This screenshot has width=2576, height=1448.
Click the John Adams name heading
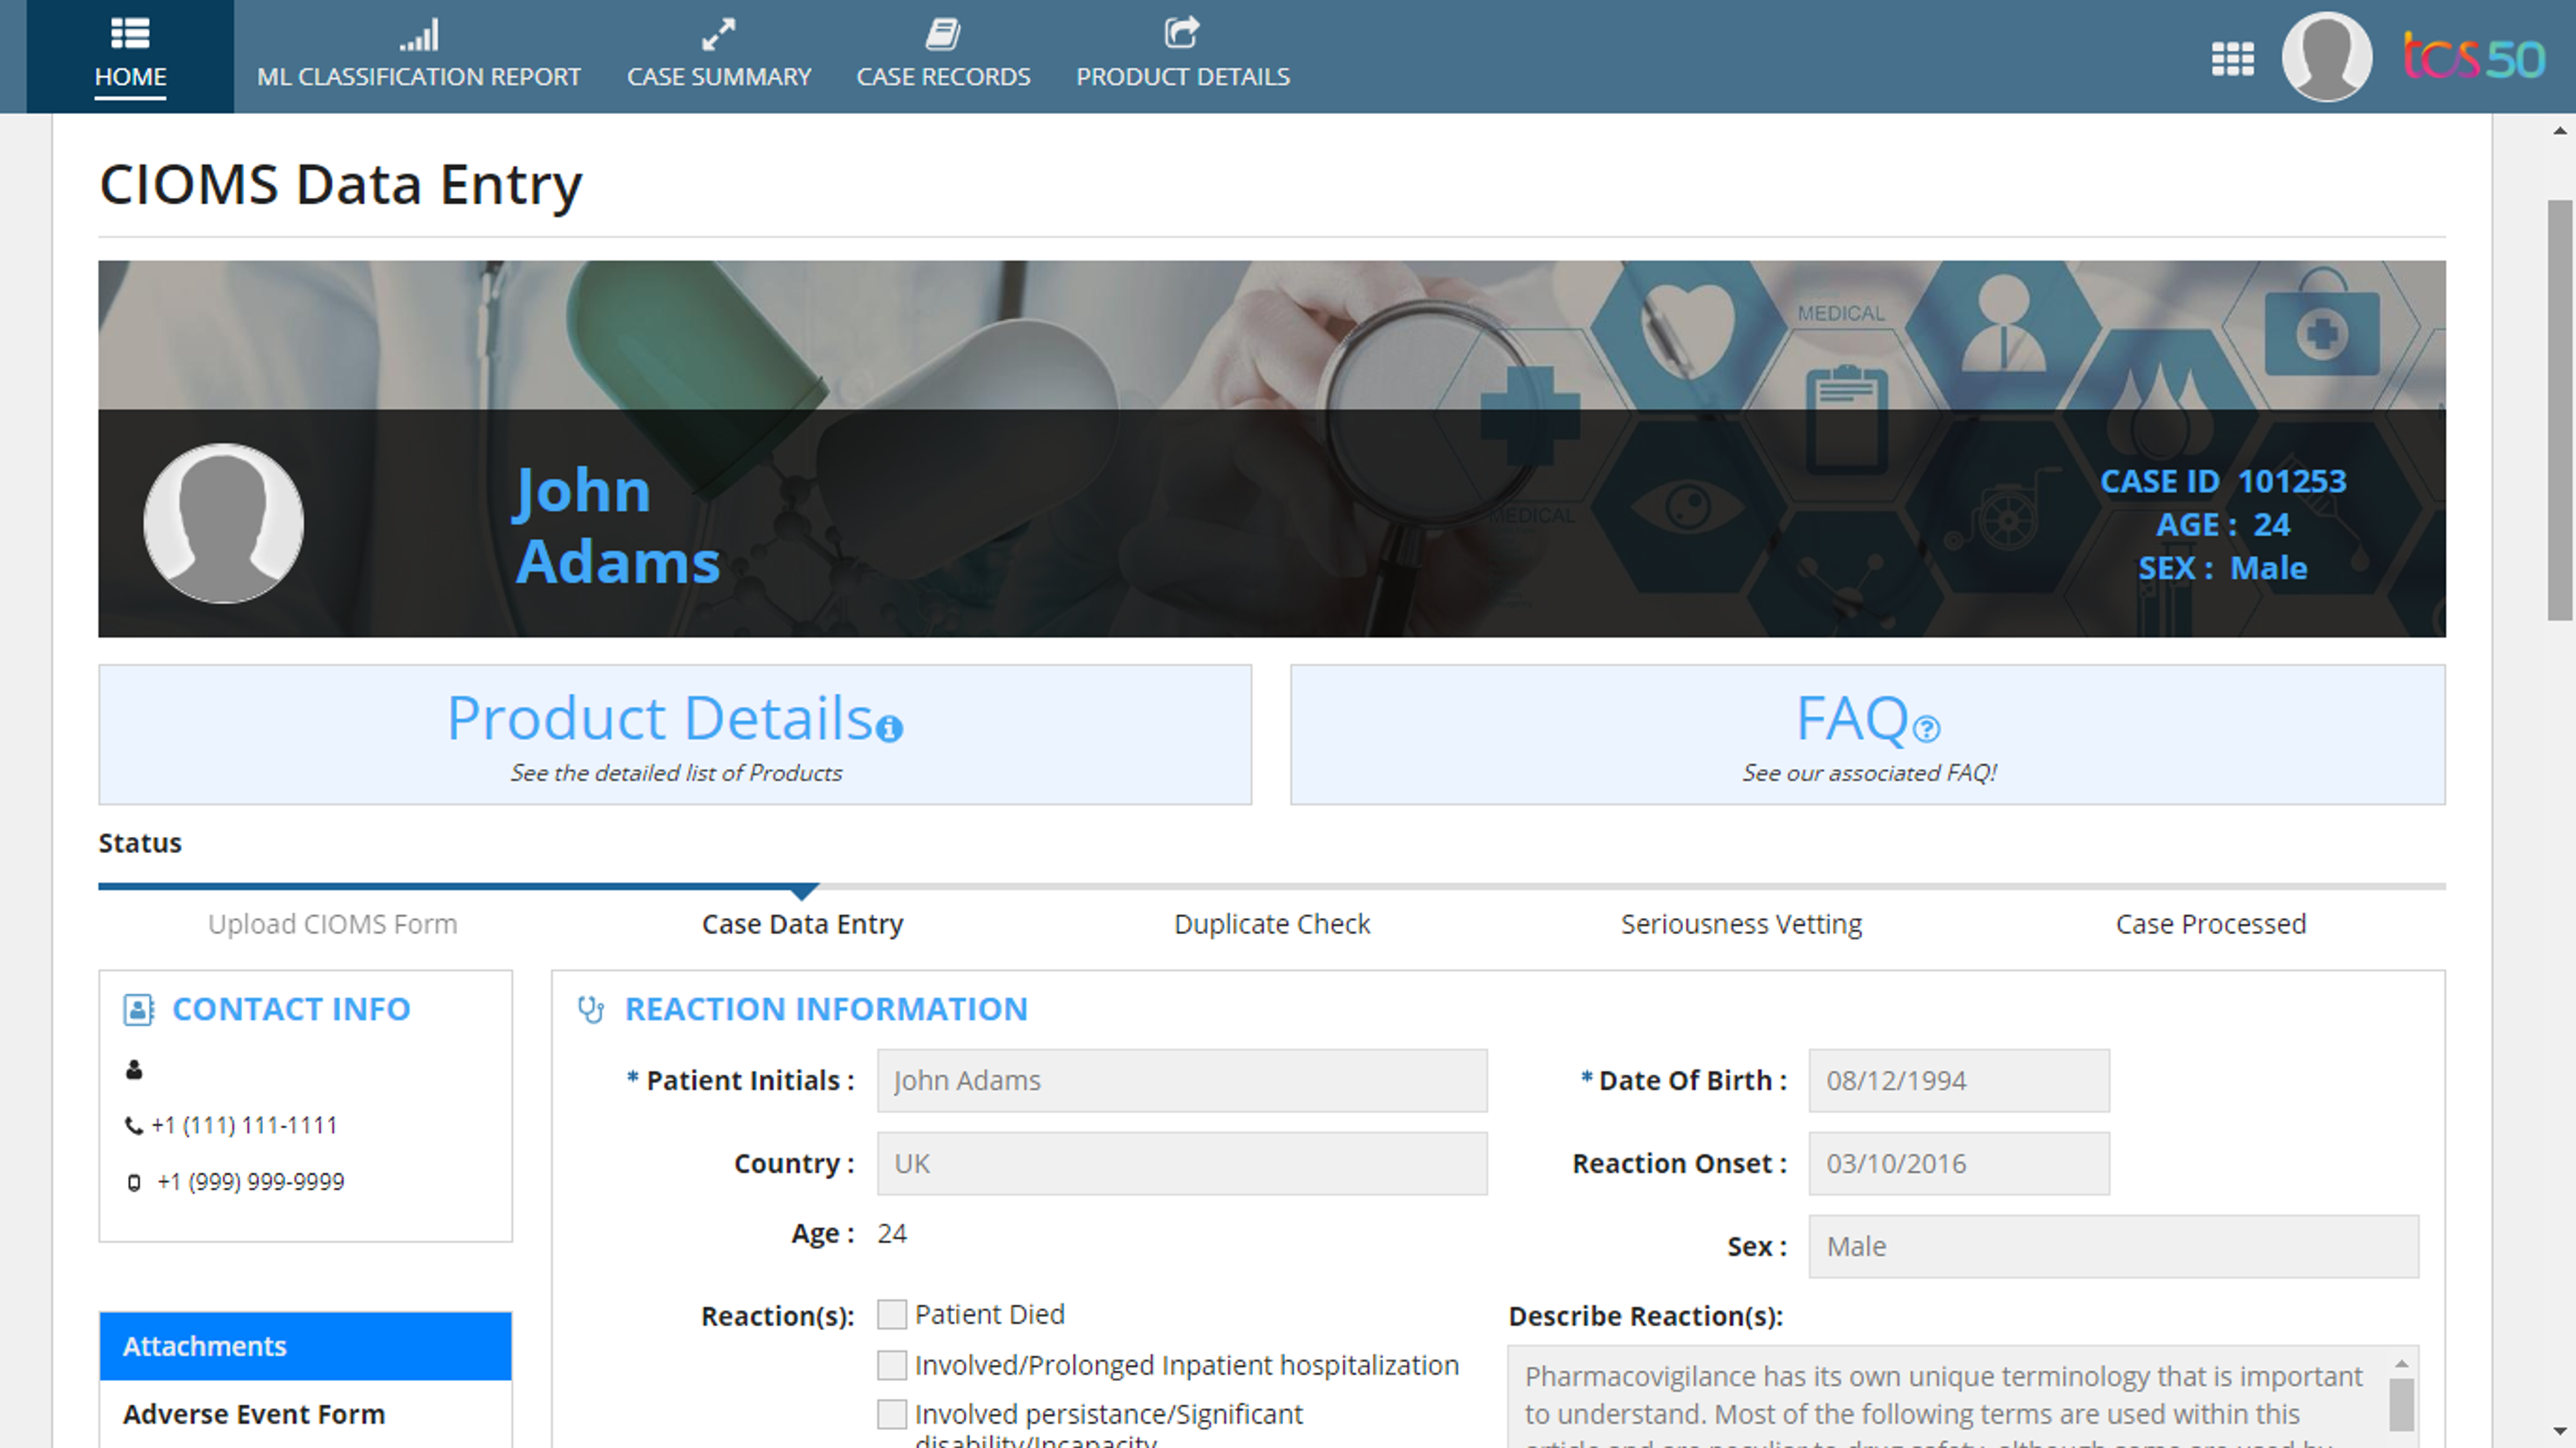(x=617, y=526)
